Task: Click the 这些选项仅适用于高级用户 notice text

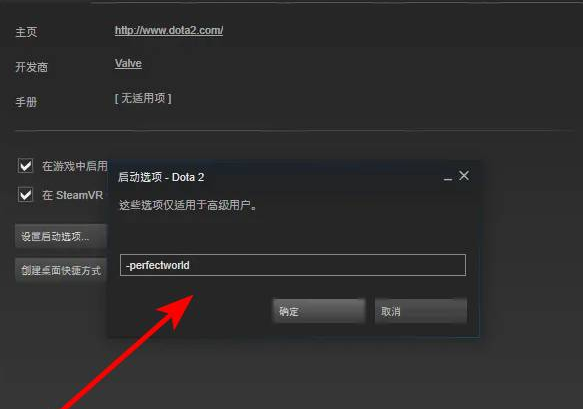Action: click(x=188, y=205)
